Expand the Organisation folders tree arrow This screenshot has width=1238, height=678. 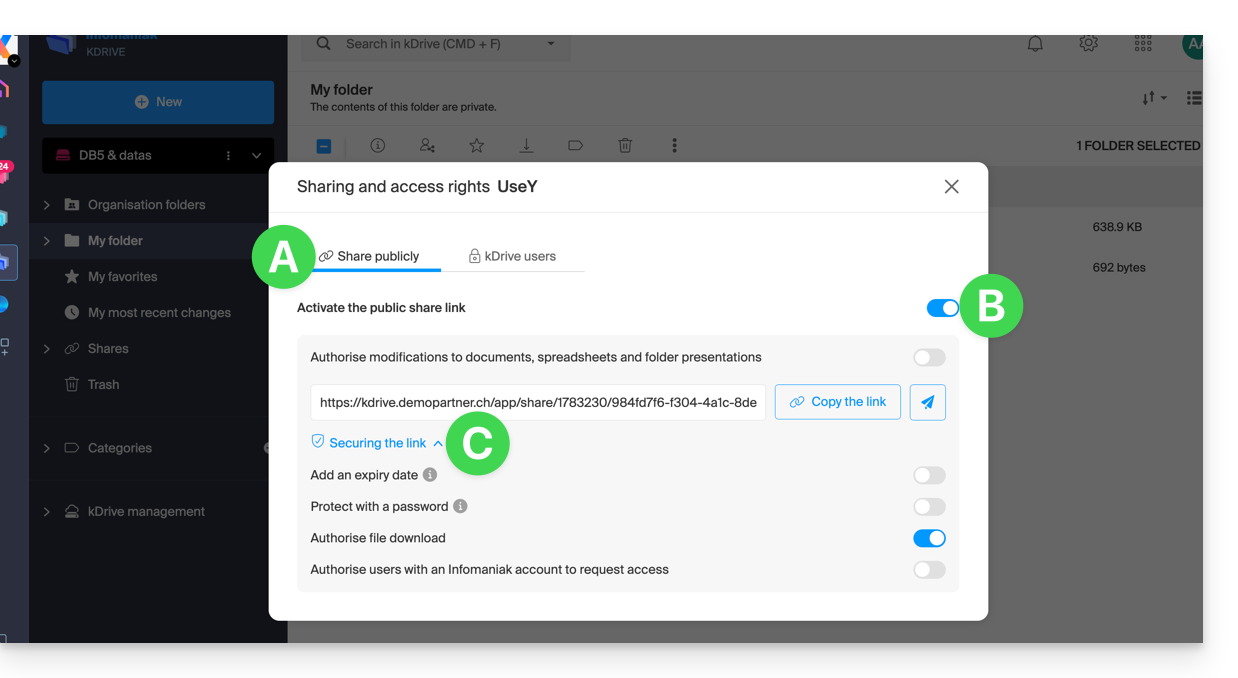coord(46,205)
